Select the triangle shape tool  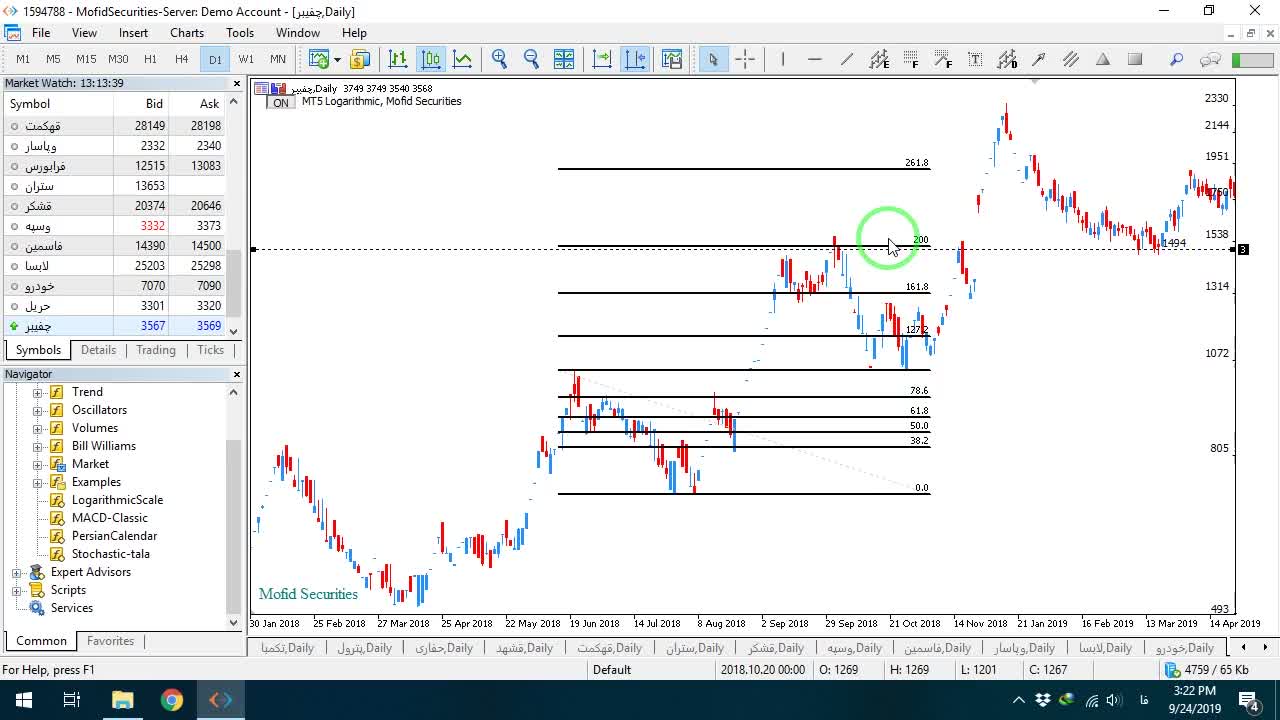pos(1103,59)
